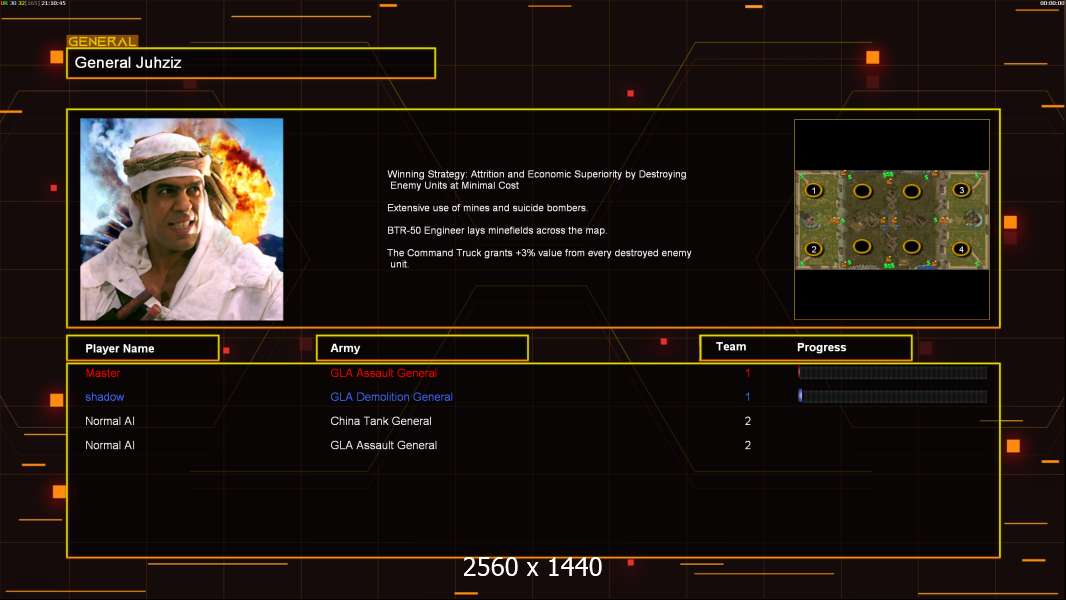Click the Team column heading
Screen dimensions: 1066x600
[x=731, y=347]
